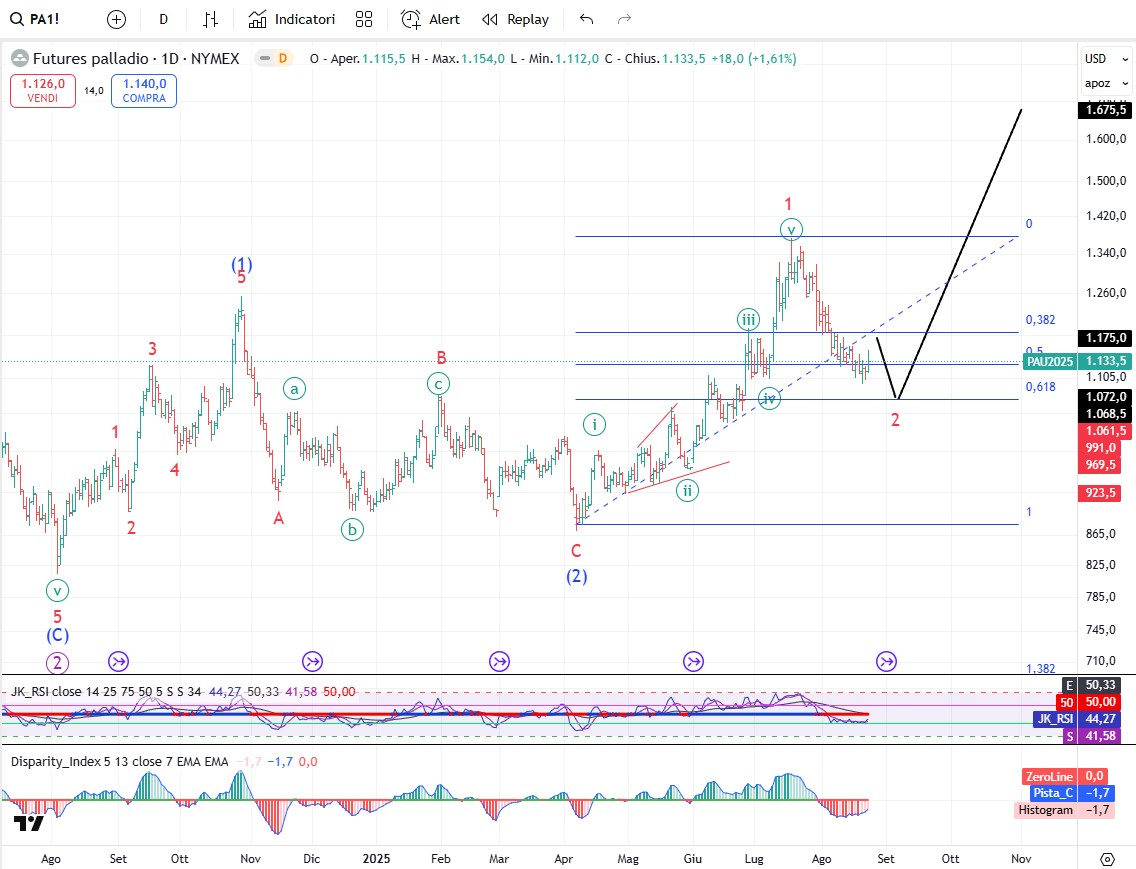This screenshot has height=869, width=1136.
Task: Click the red 923,5 price label
Action: coord(1100,493)
